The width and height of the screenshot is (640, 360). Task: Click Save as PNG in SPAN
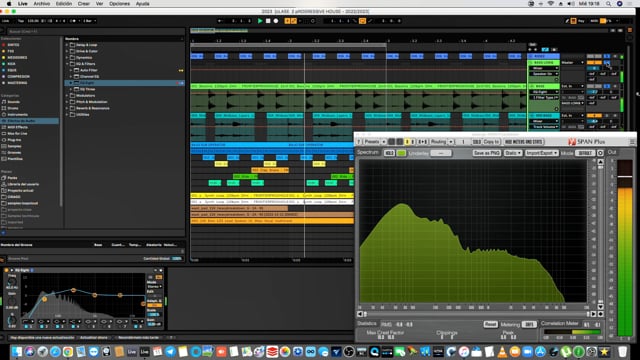487,153
